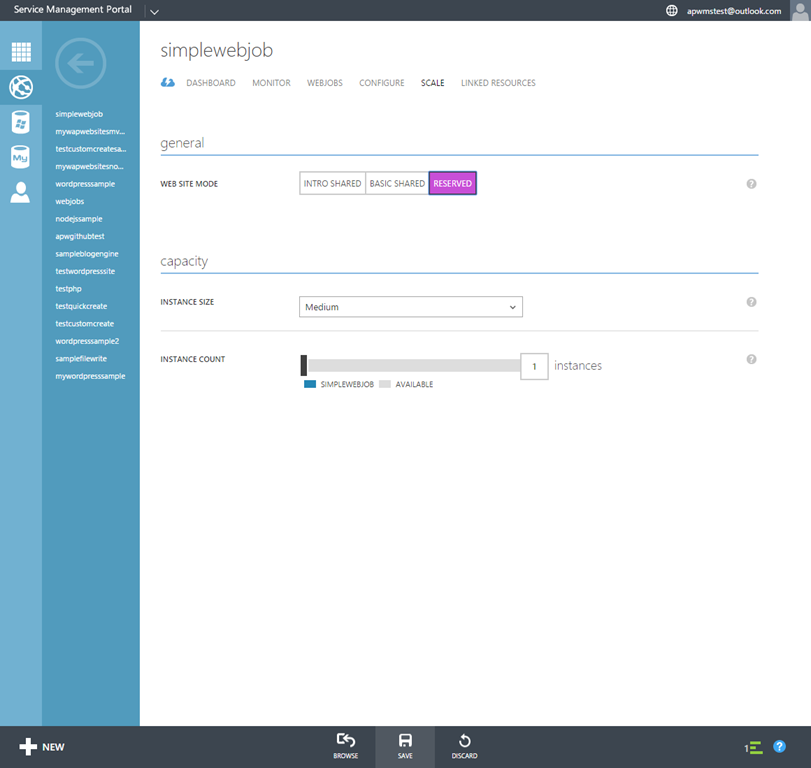Select Reserved web site mode

(x=453, y=183)
